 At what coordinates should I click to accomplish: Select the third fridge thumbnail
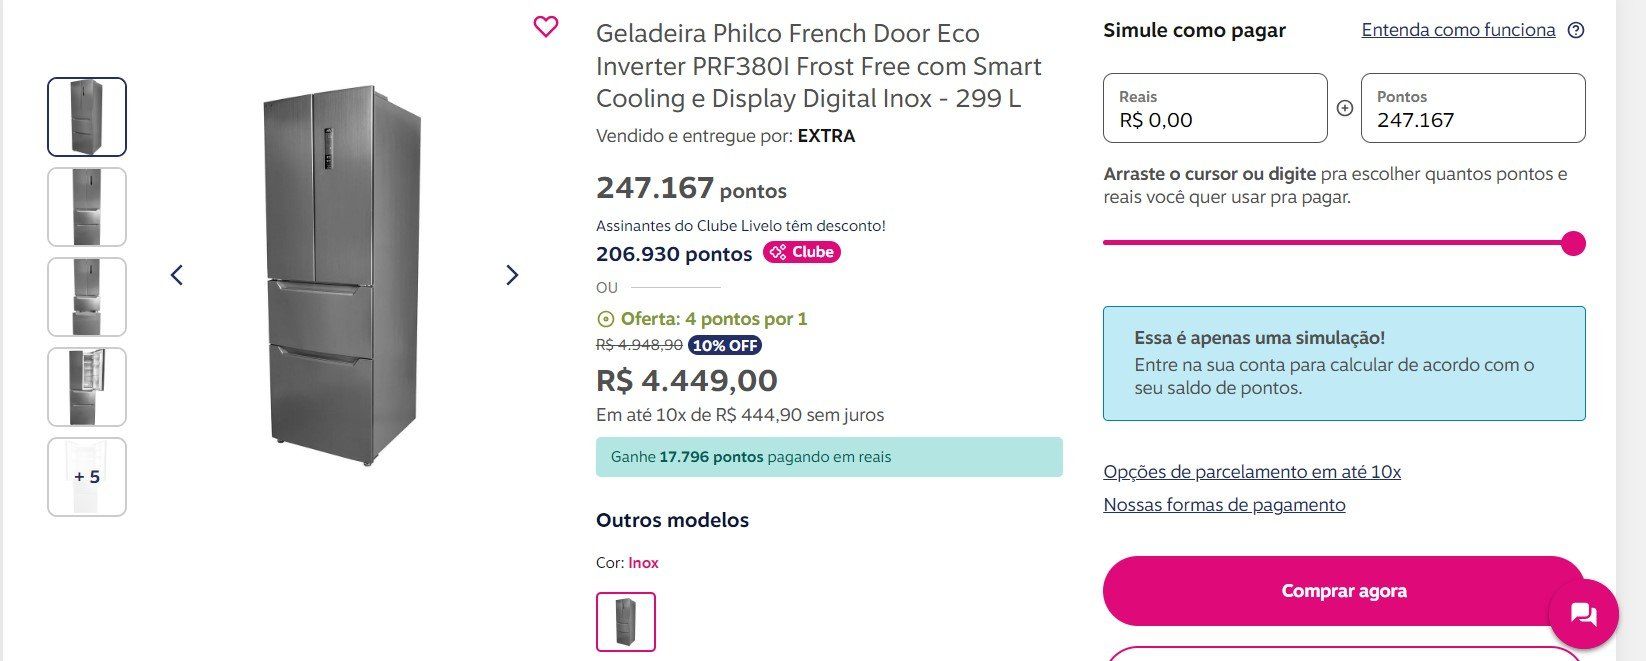pyautogui.click(x=87, y=297)
